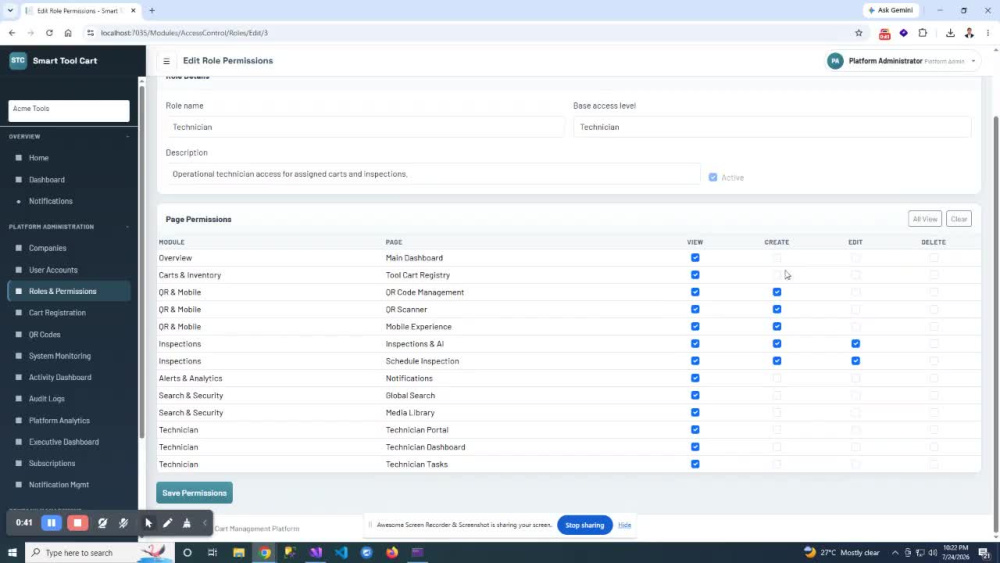Click the Description input field
Viewport: 1000px width, 563px height.
point(432,174)
